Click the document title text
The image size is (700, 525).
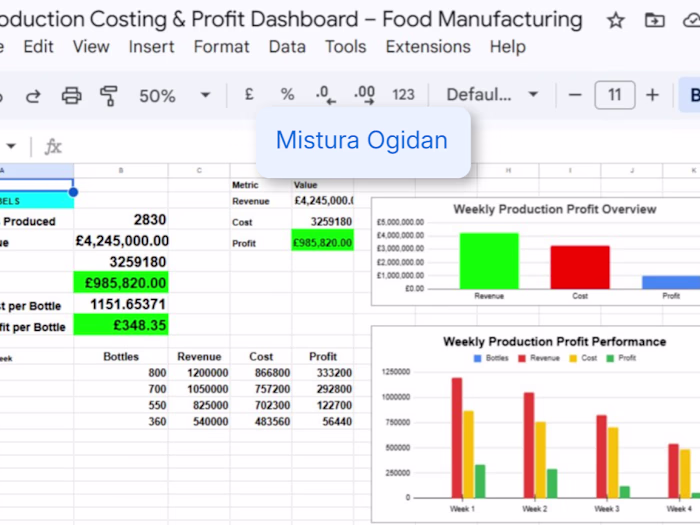[x=291, y=19]
